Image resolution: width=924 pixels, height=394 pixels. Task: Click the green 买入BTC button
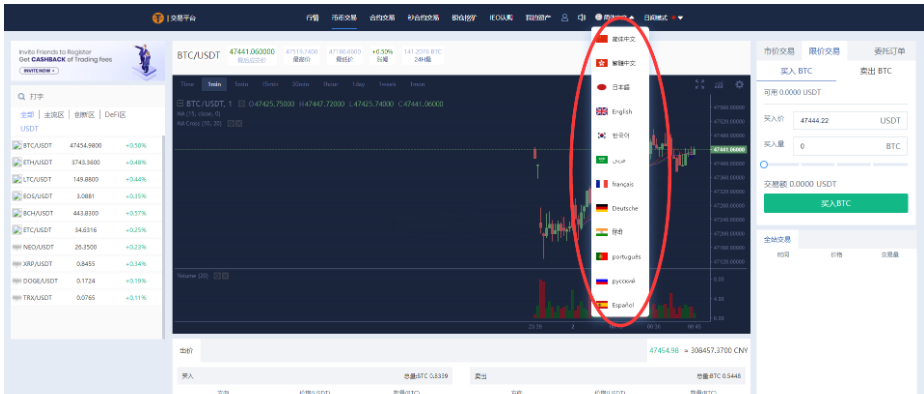pos(836,203)
